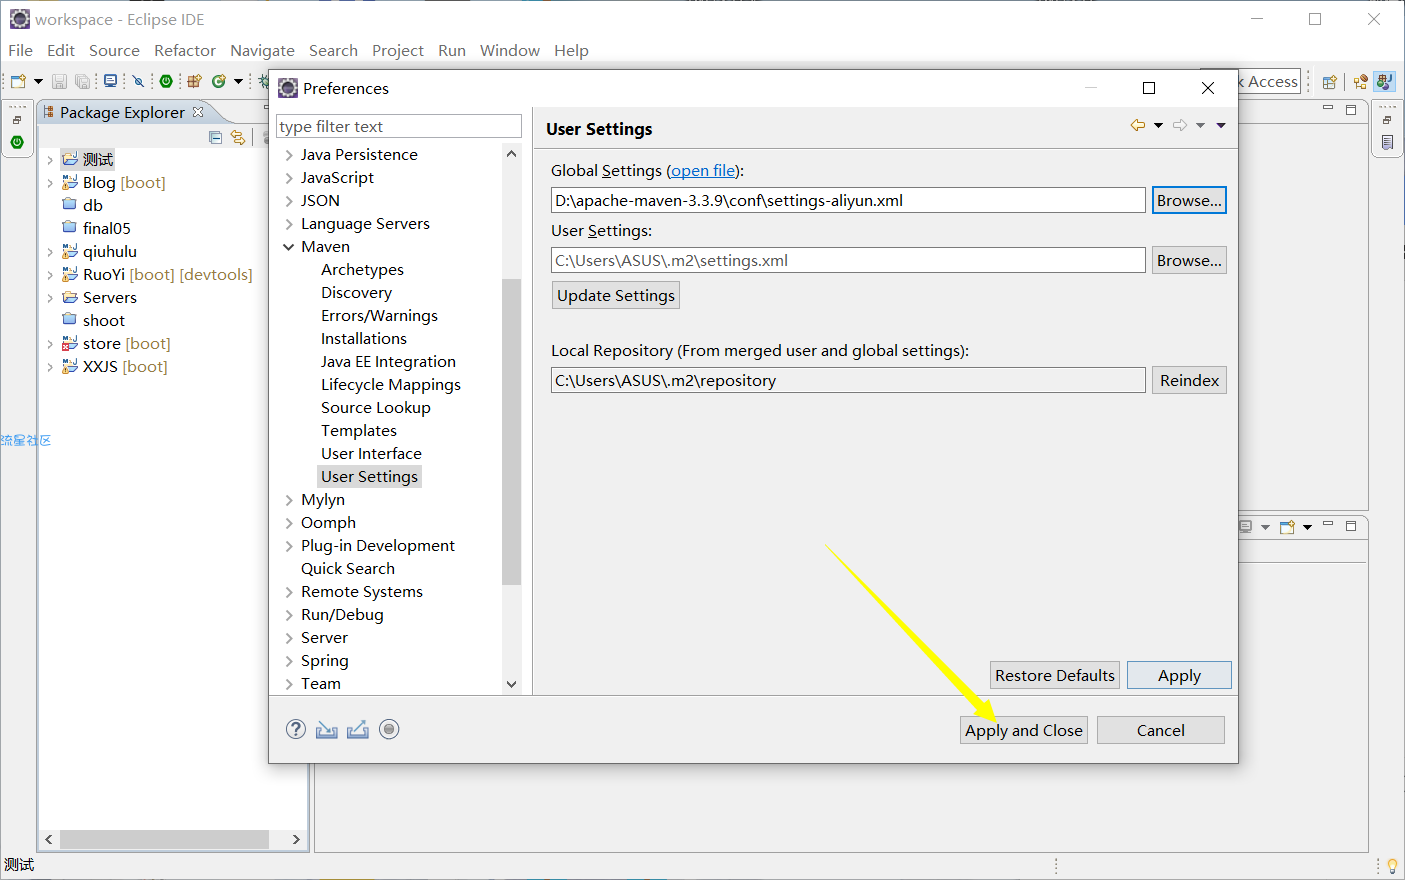Viewport: 1405px width, 880px height.
Task: Open the Navigate menu
Action: click(262, 50)
